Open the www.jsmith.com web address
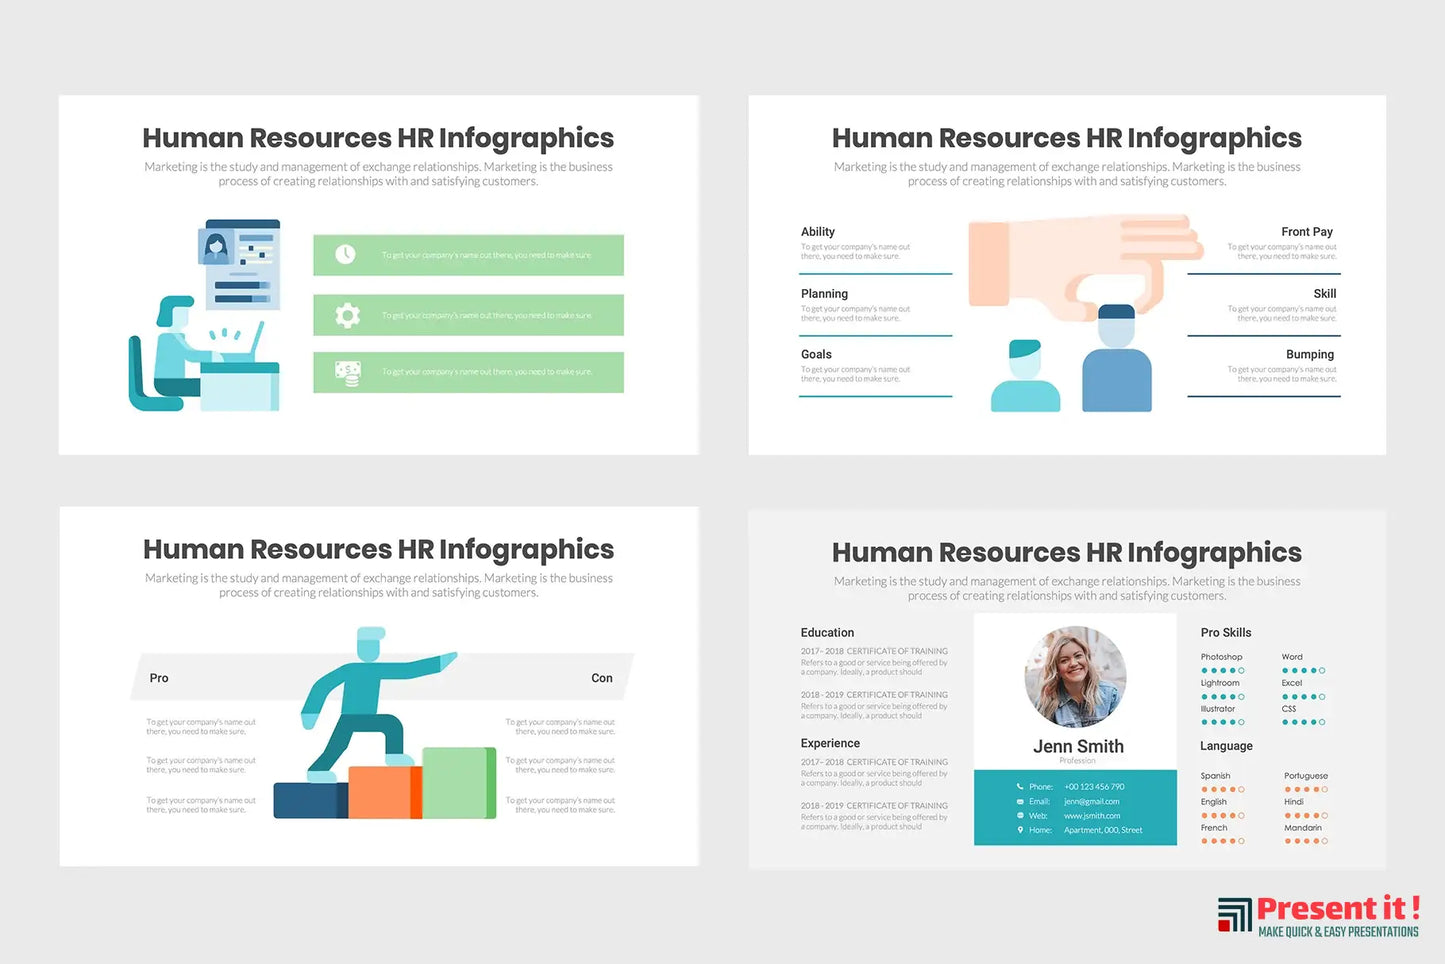1445x964 pixels. tap(1092, 816)
